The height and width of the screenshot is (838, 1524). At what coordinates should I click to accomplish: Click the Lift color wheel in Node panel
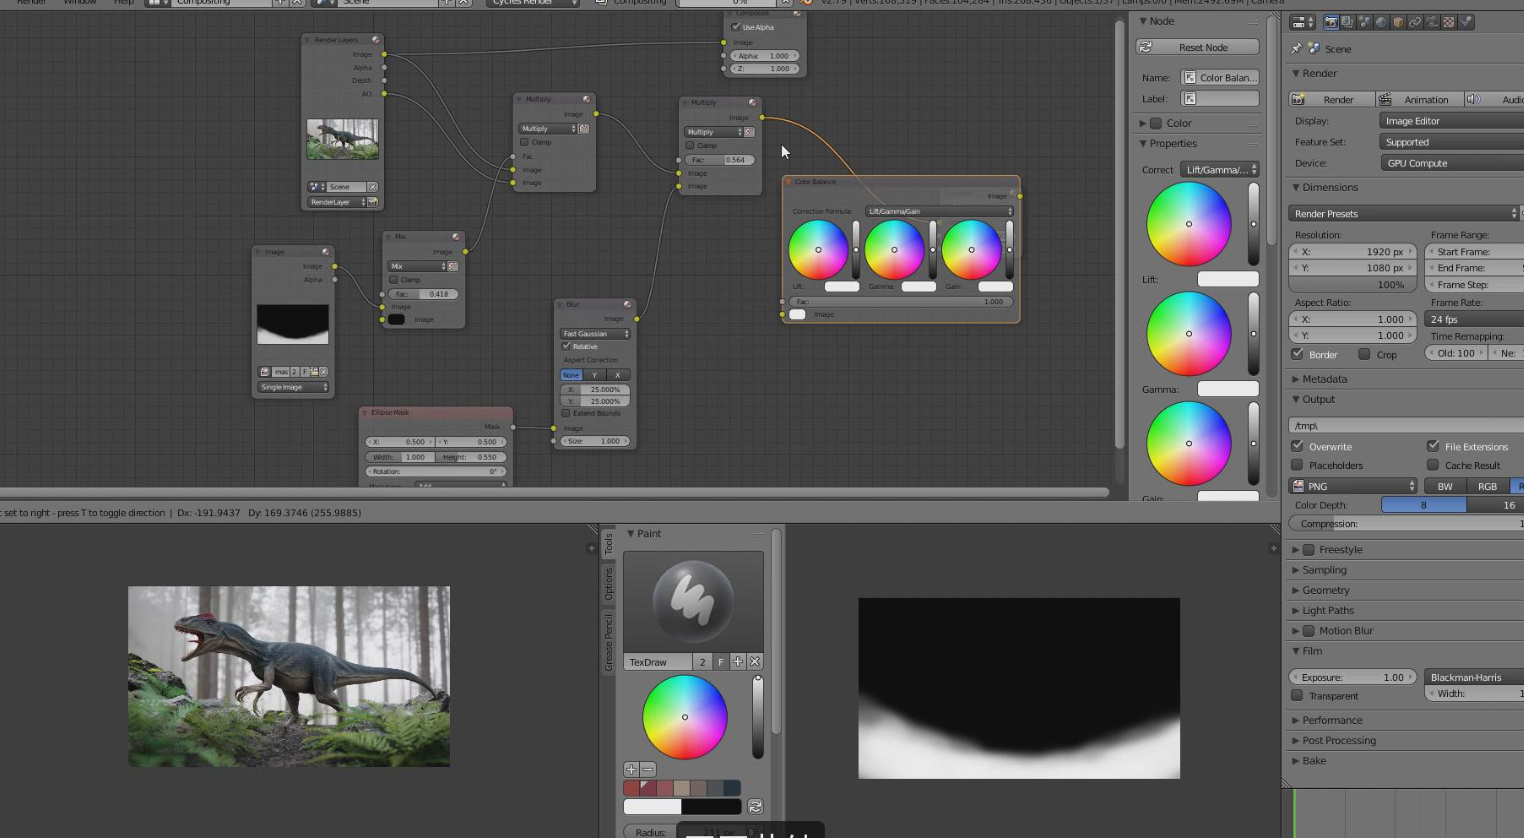pyautogui.click(x=1189, y=224)
